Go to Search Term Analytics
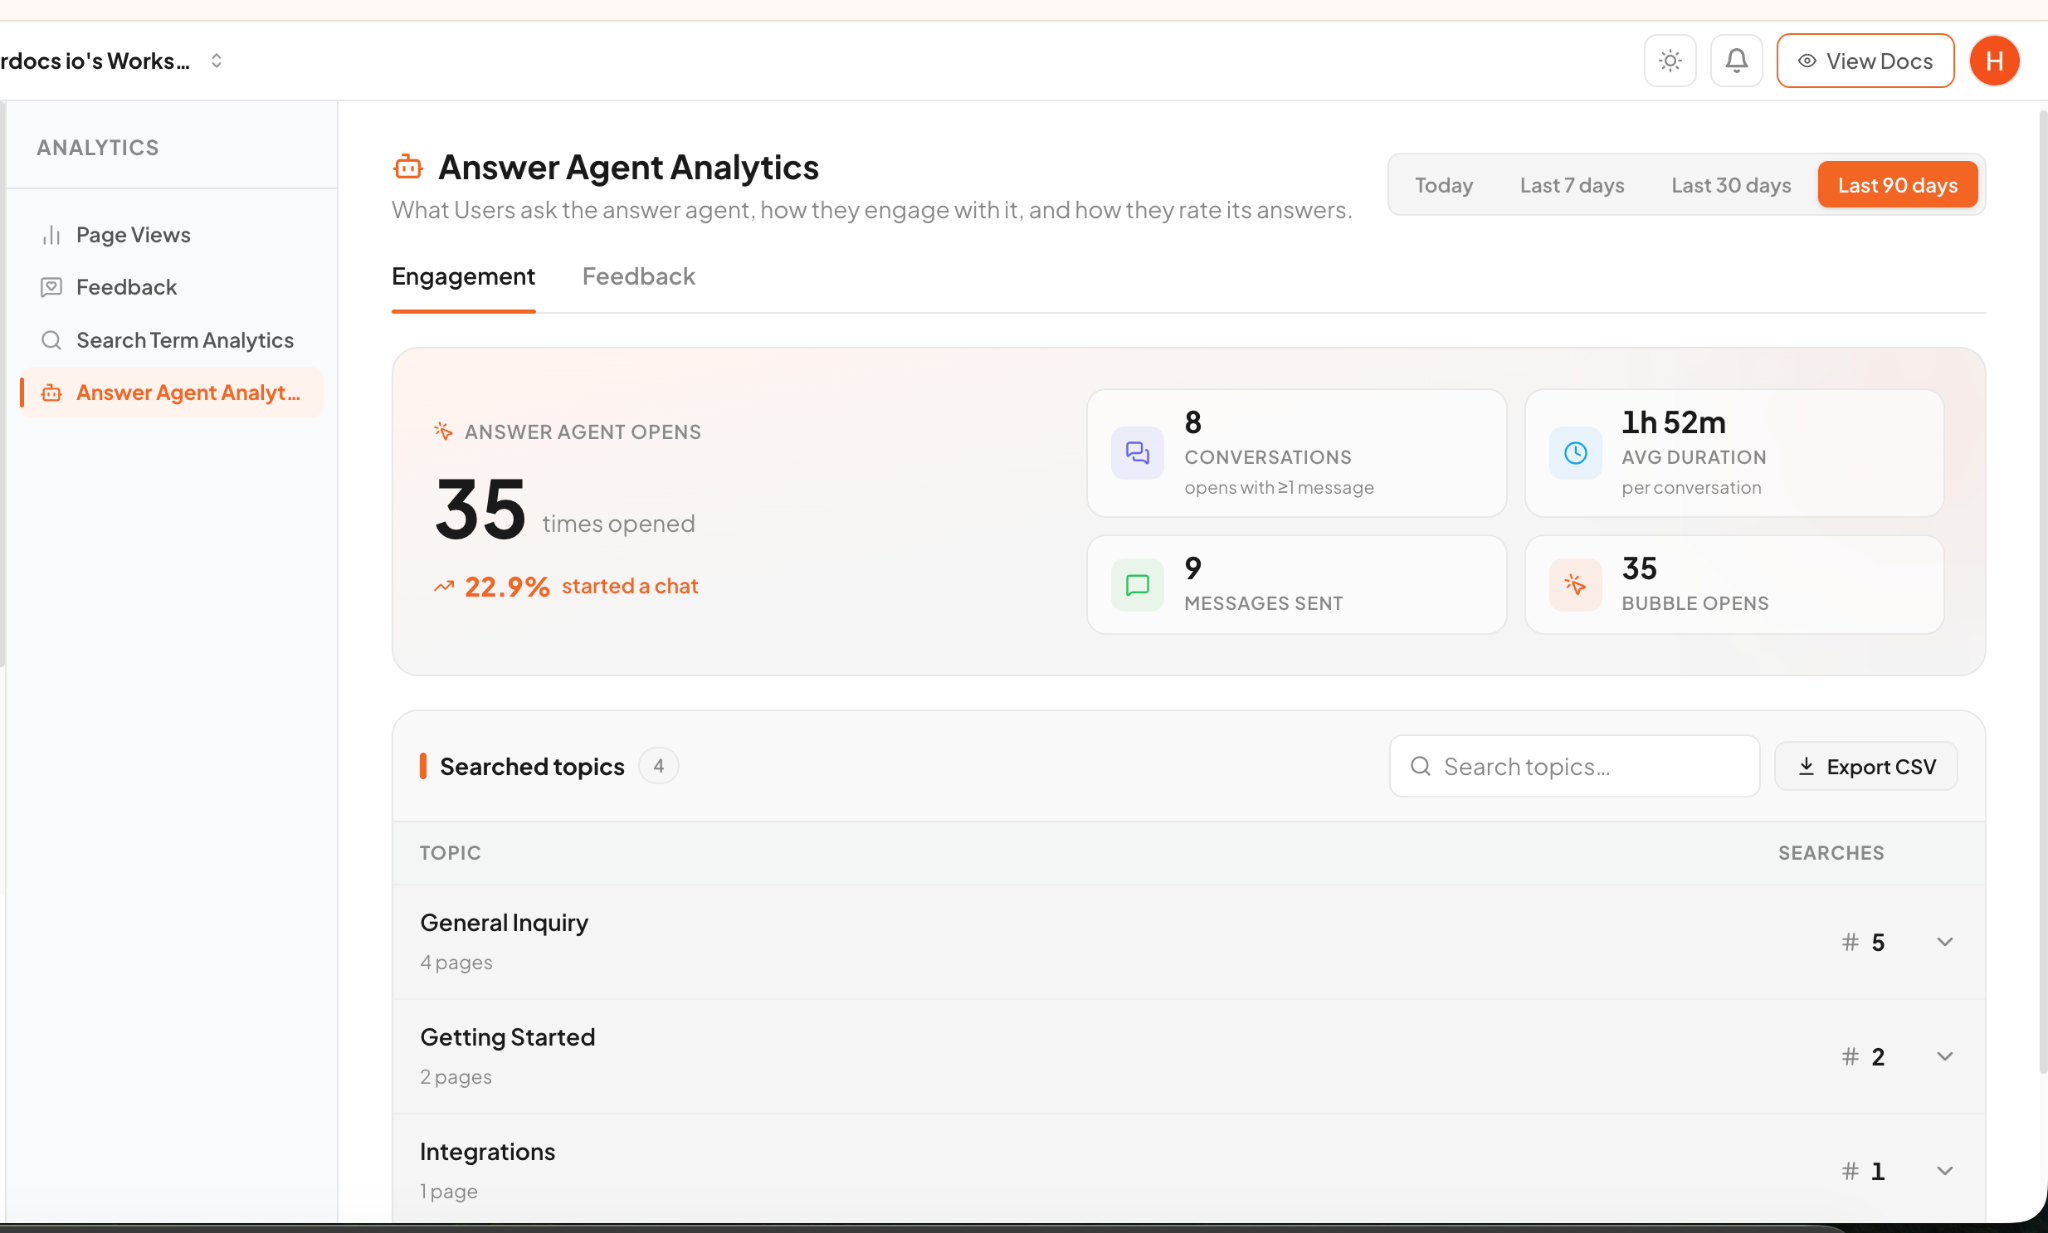Image resolution: width=2048 pixels, height=1233 pixels. click(172, 340)
